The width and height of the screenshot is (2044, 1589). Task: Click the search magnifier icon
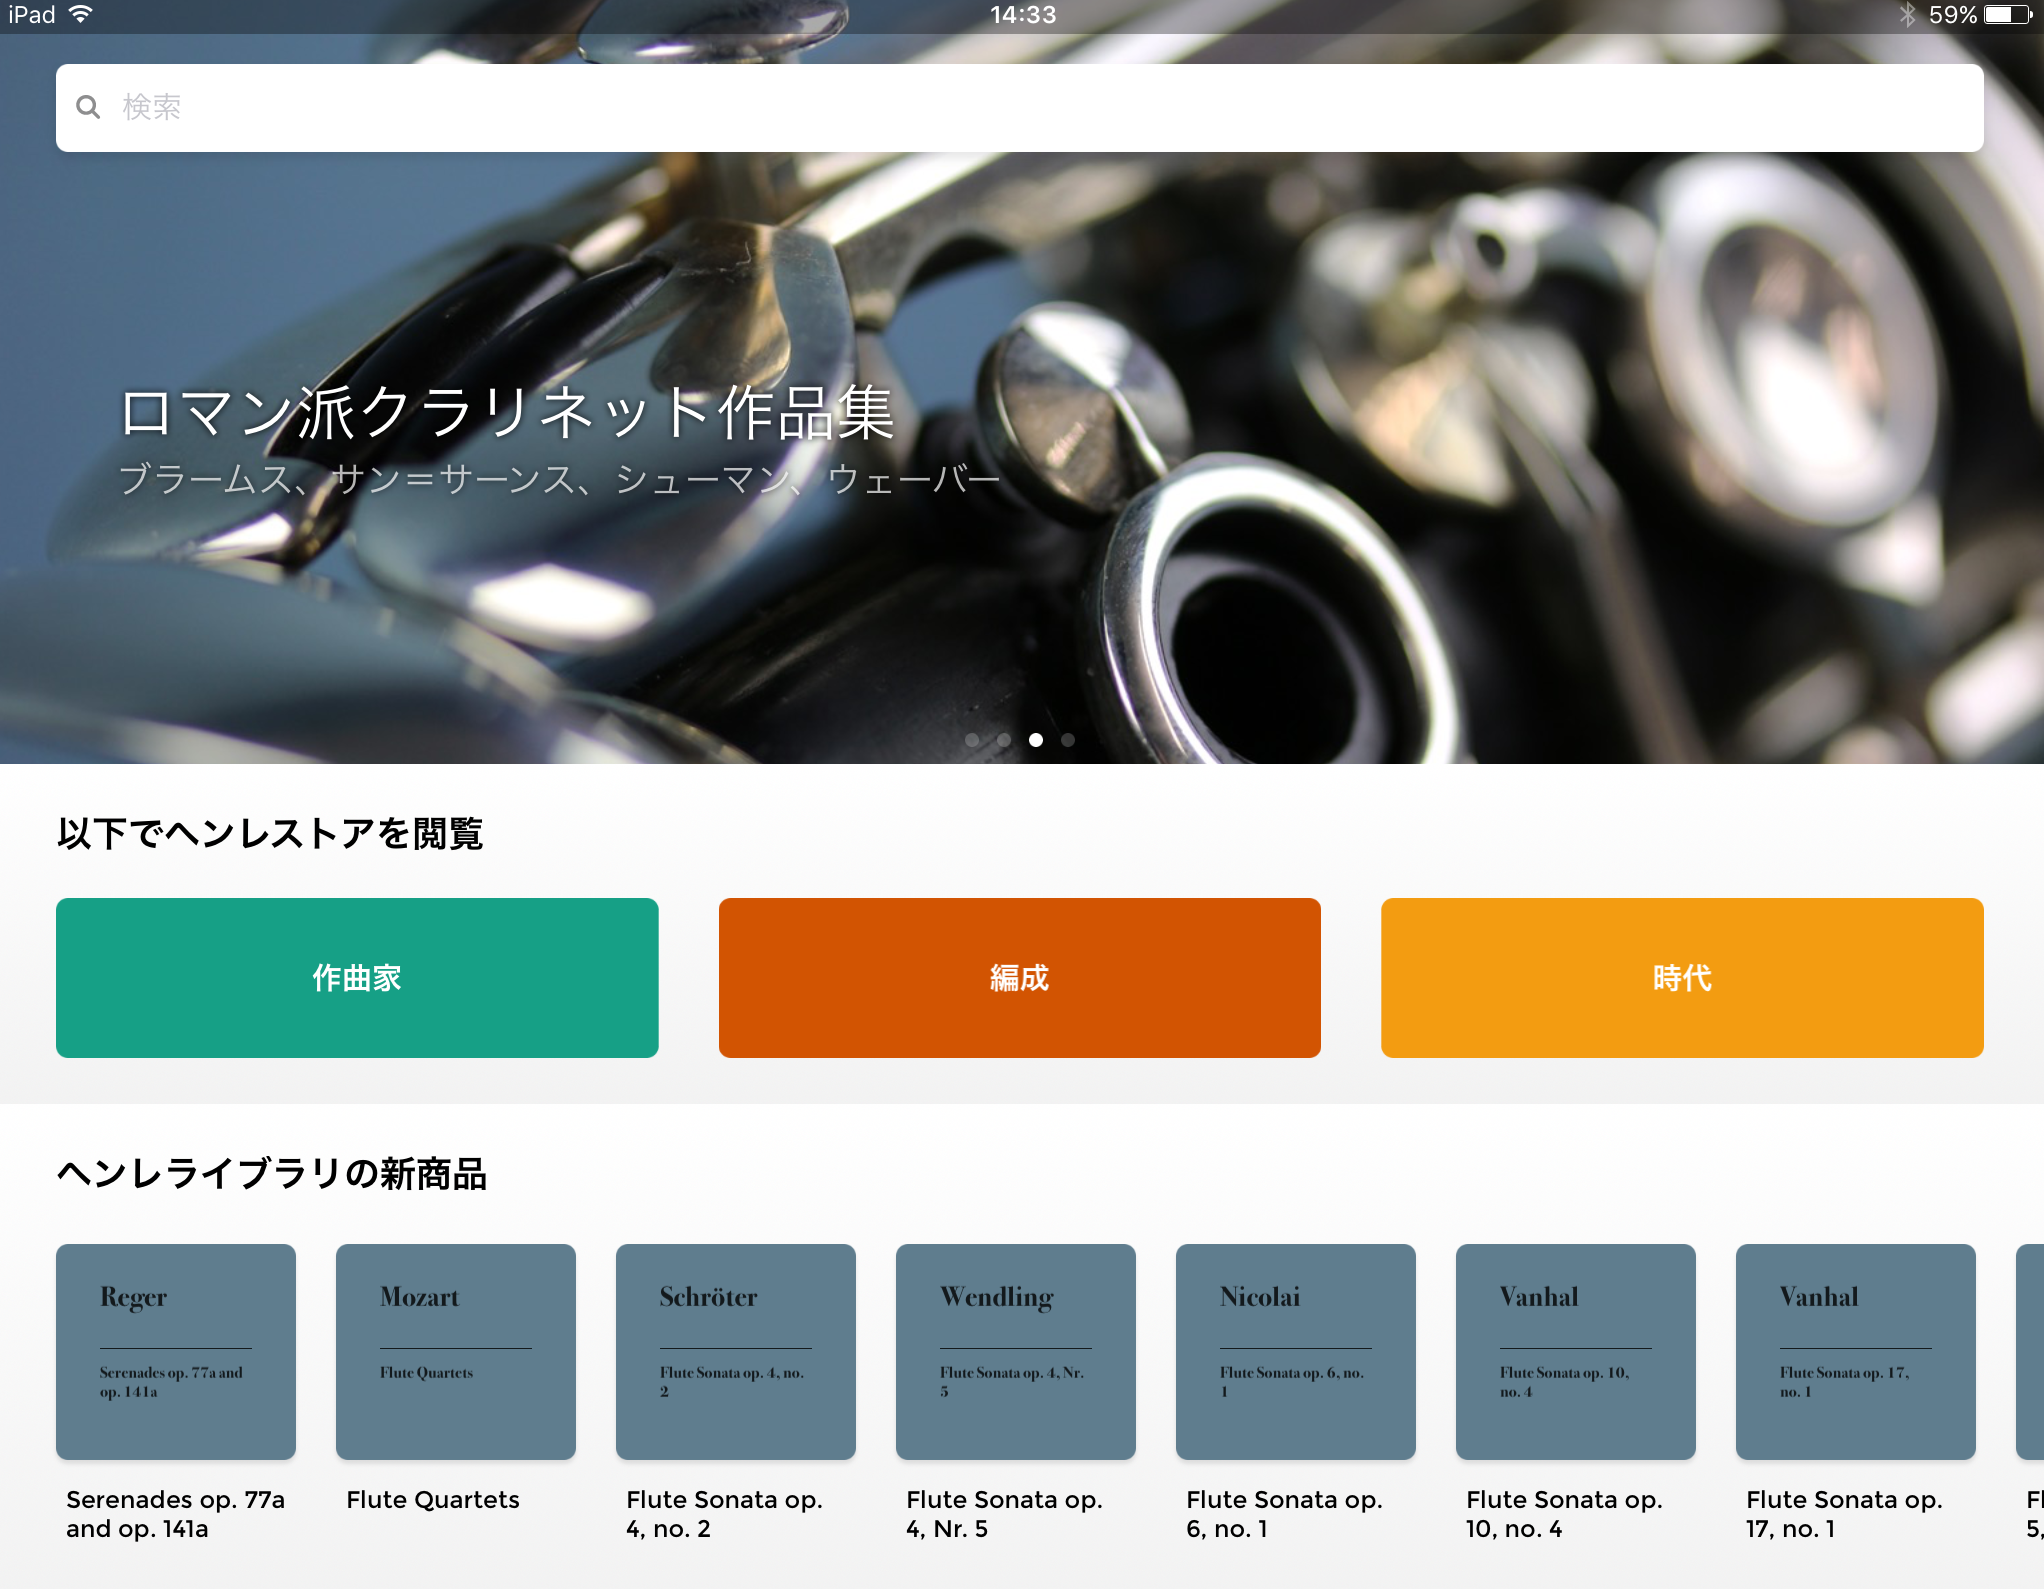pos(88,107)
